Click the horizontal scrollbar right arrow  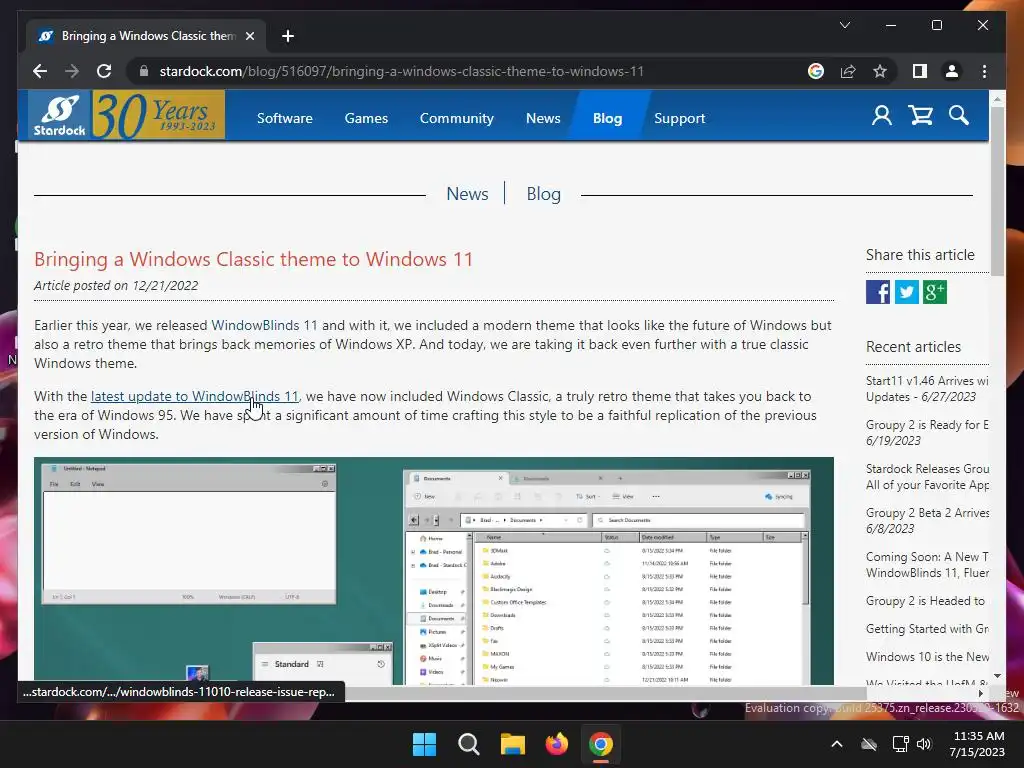981,694
